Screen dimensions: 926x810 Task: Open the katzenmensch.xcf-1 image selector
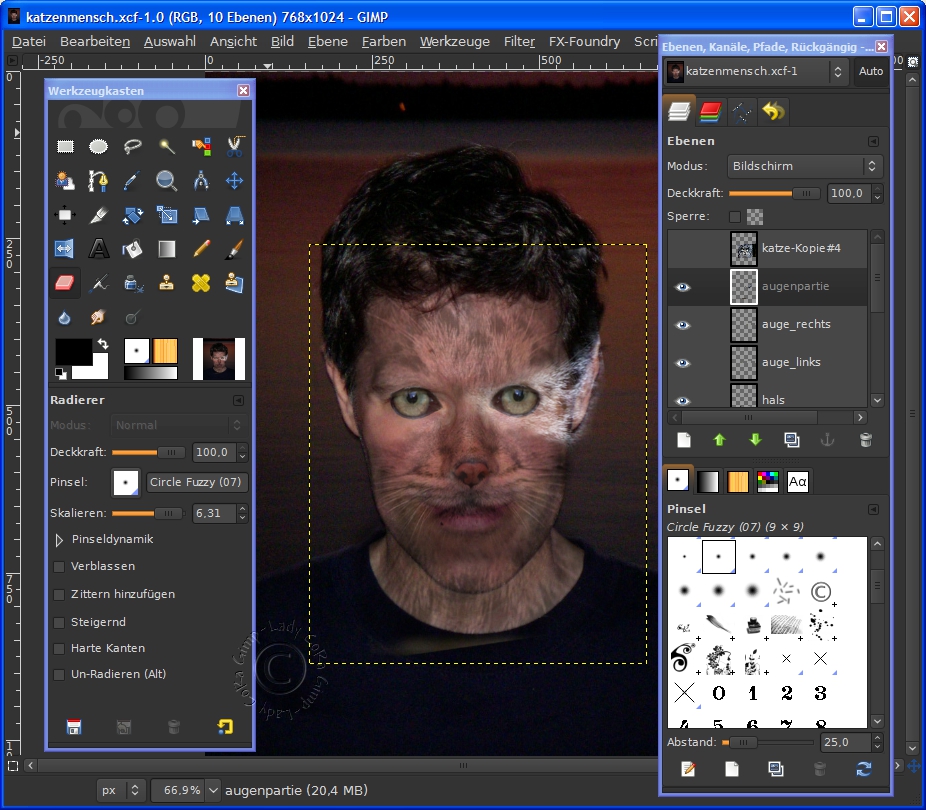point(756,71)
